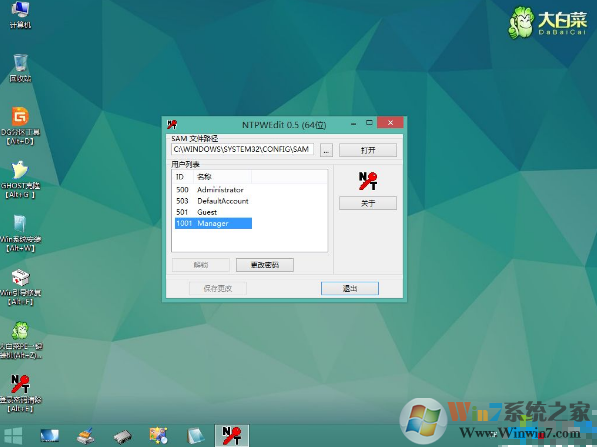Click the paintbrush tool icon in taskbar
Viewport: 597px width, 447px height.
[85, 436]
